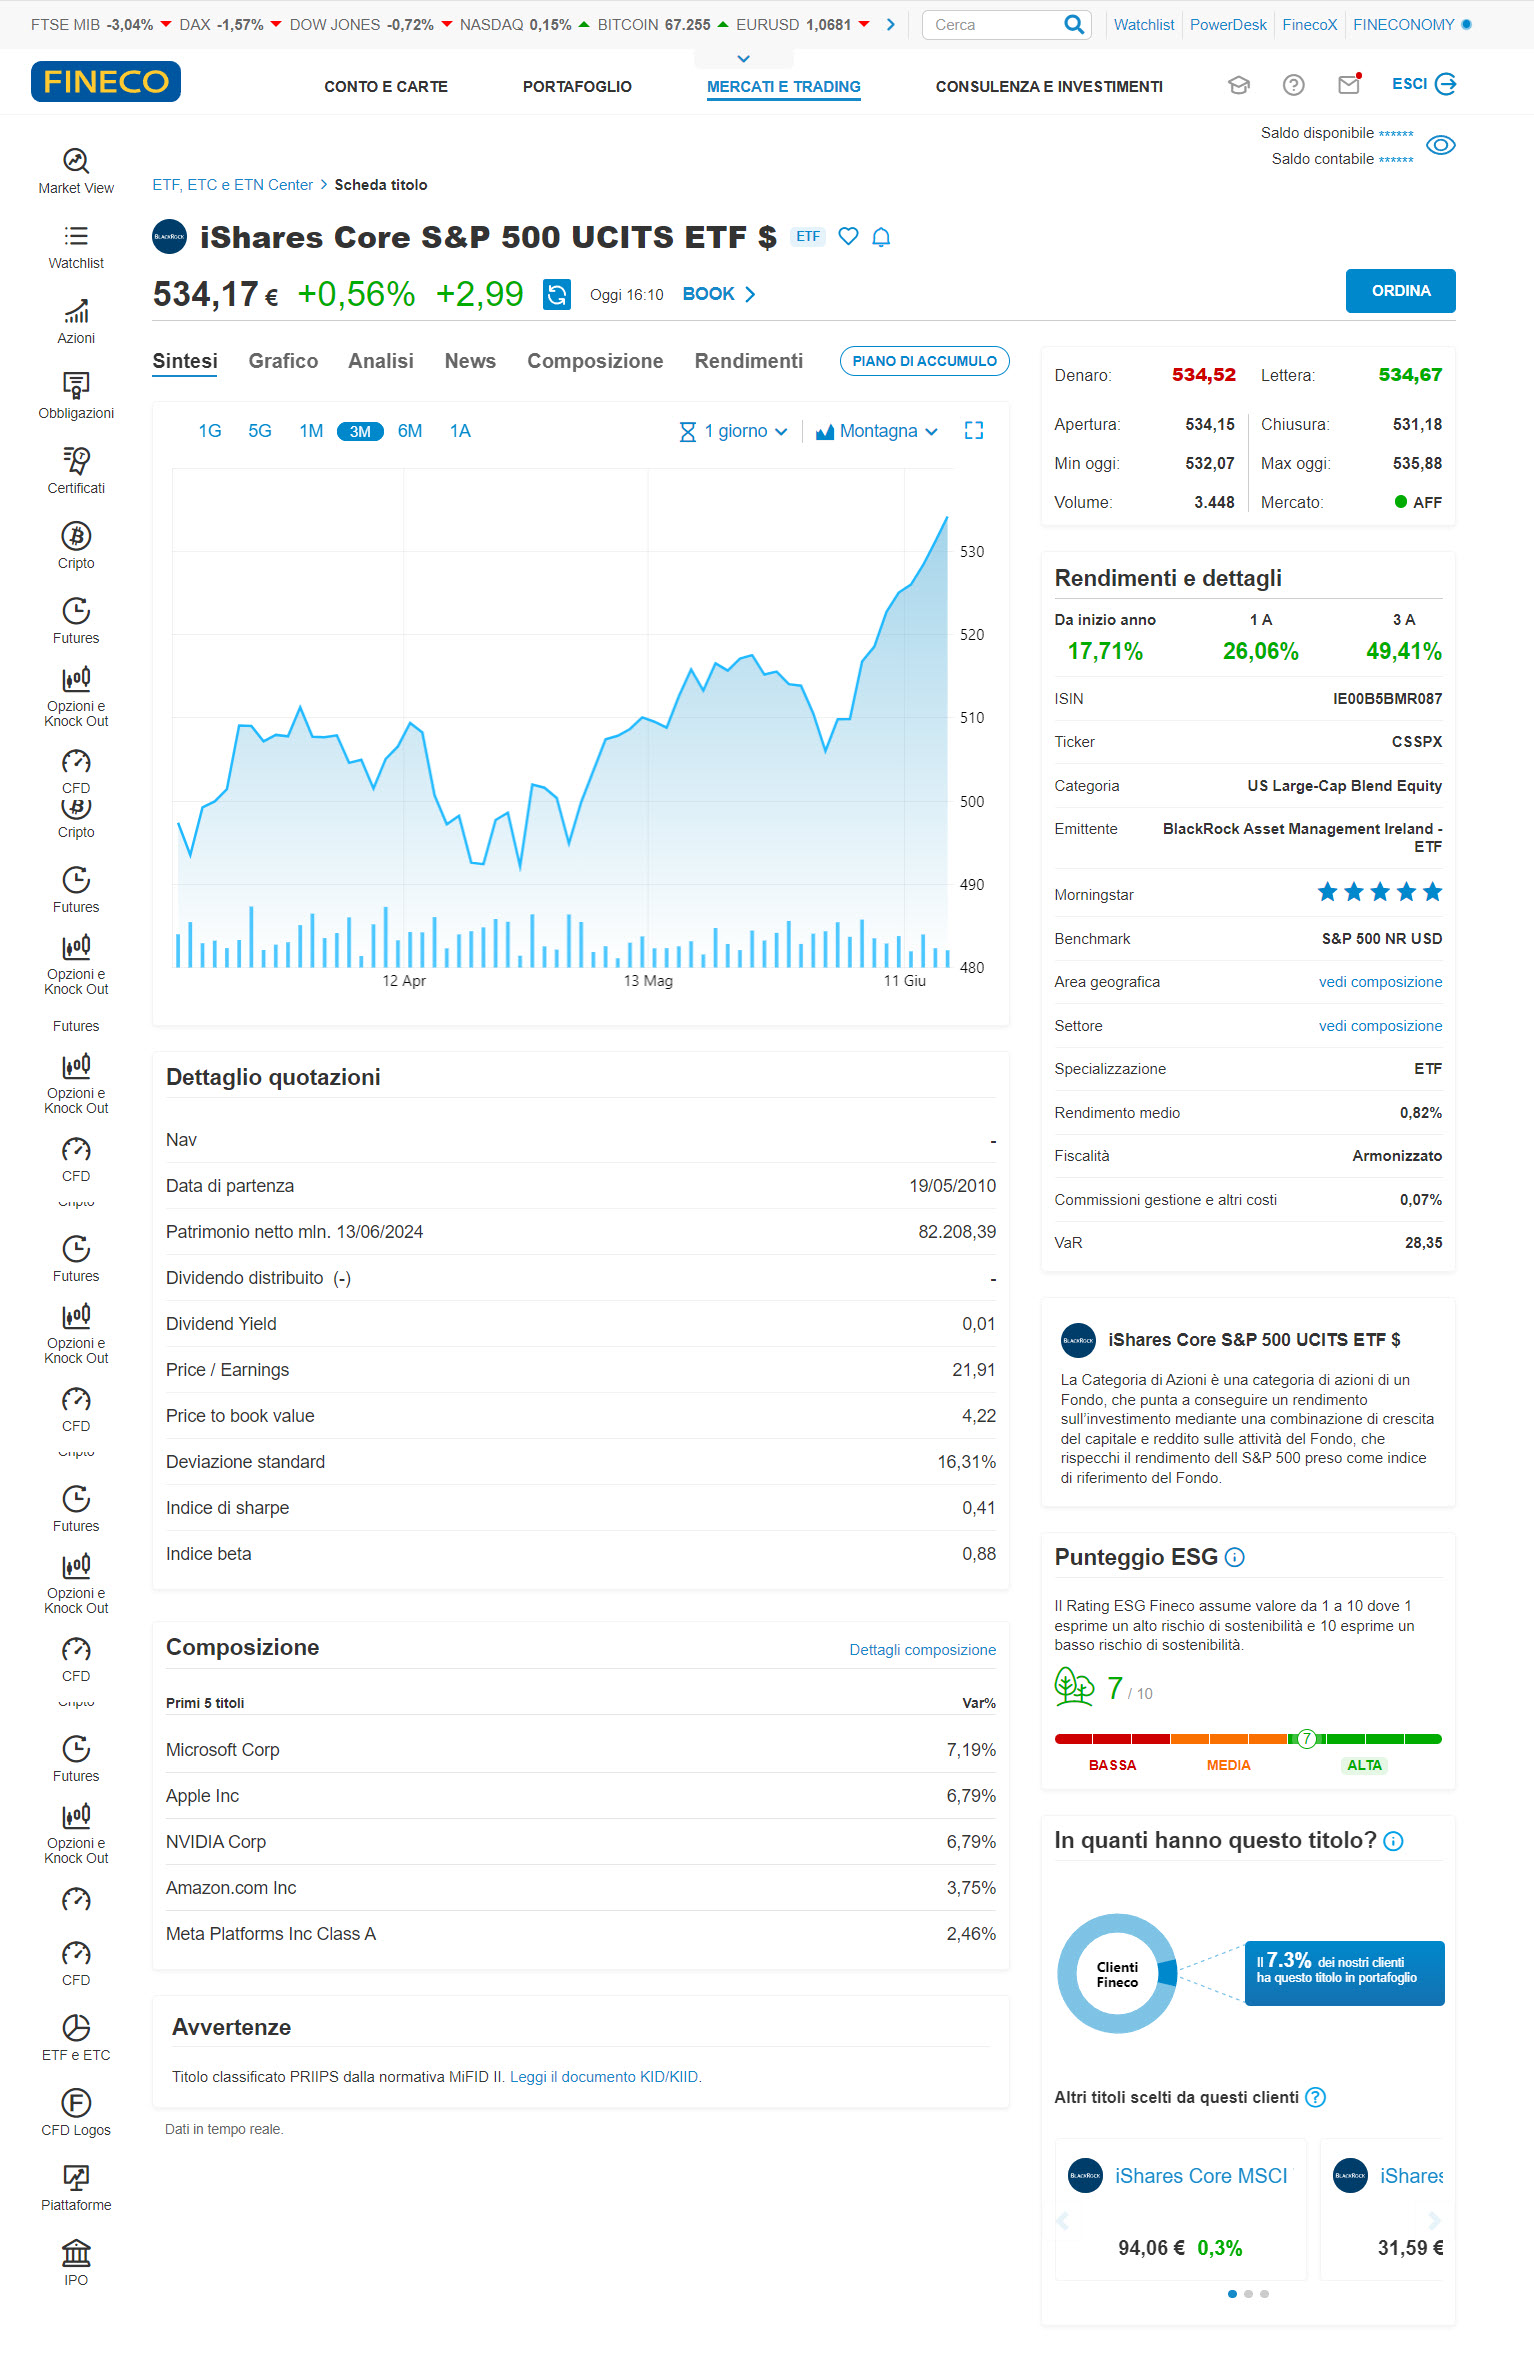Open help icon next to 'Altri titoli scelti'
The height and width of the screenshot is (2360, 1534).
[x=1316, y=2097]
